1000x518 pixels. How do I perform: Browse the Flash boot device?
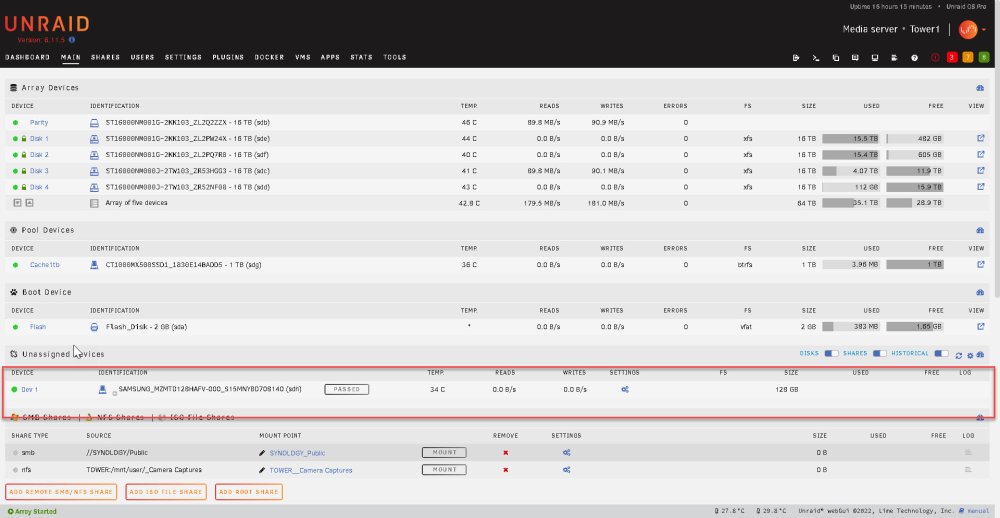(x=980, y=326)
